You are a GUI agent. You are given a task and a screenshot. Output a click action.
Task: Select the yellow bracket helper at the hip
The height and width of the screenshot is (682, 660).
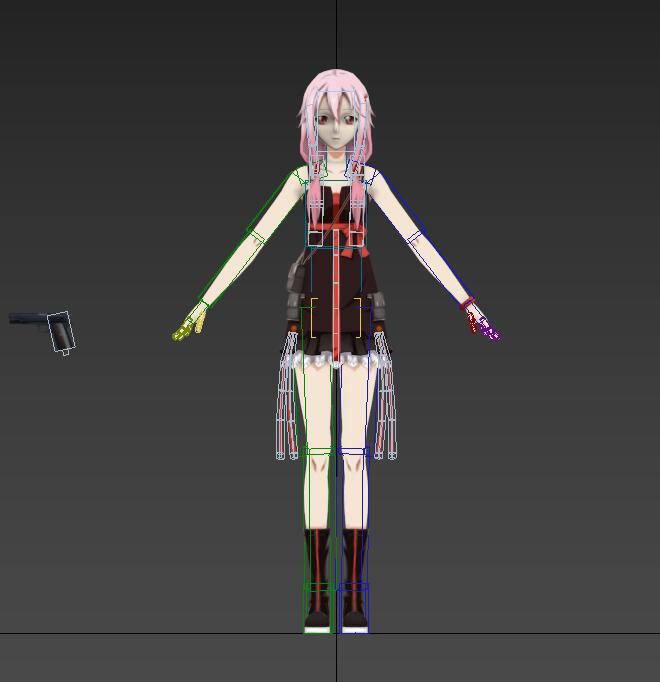[x=312, y=317]
